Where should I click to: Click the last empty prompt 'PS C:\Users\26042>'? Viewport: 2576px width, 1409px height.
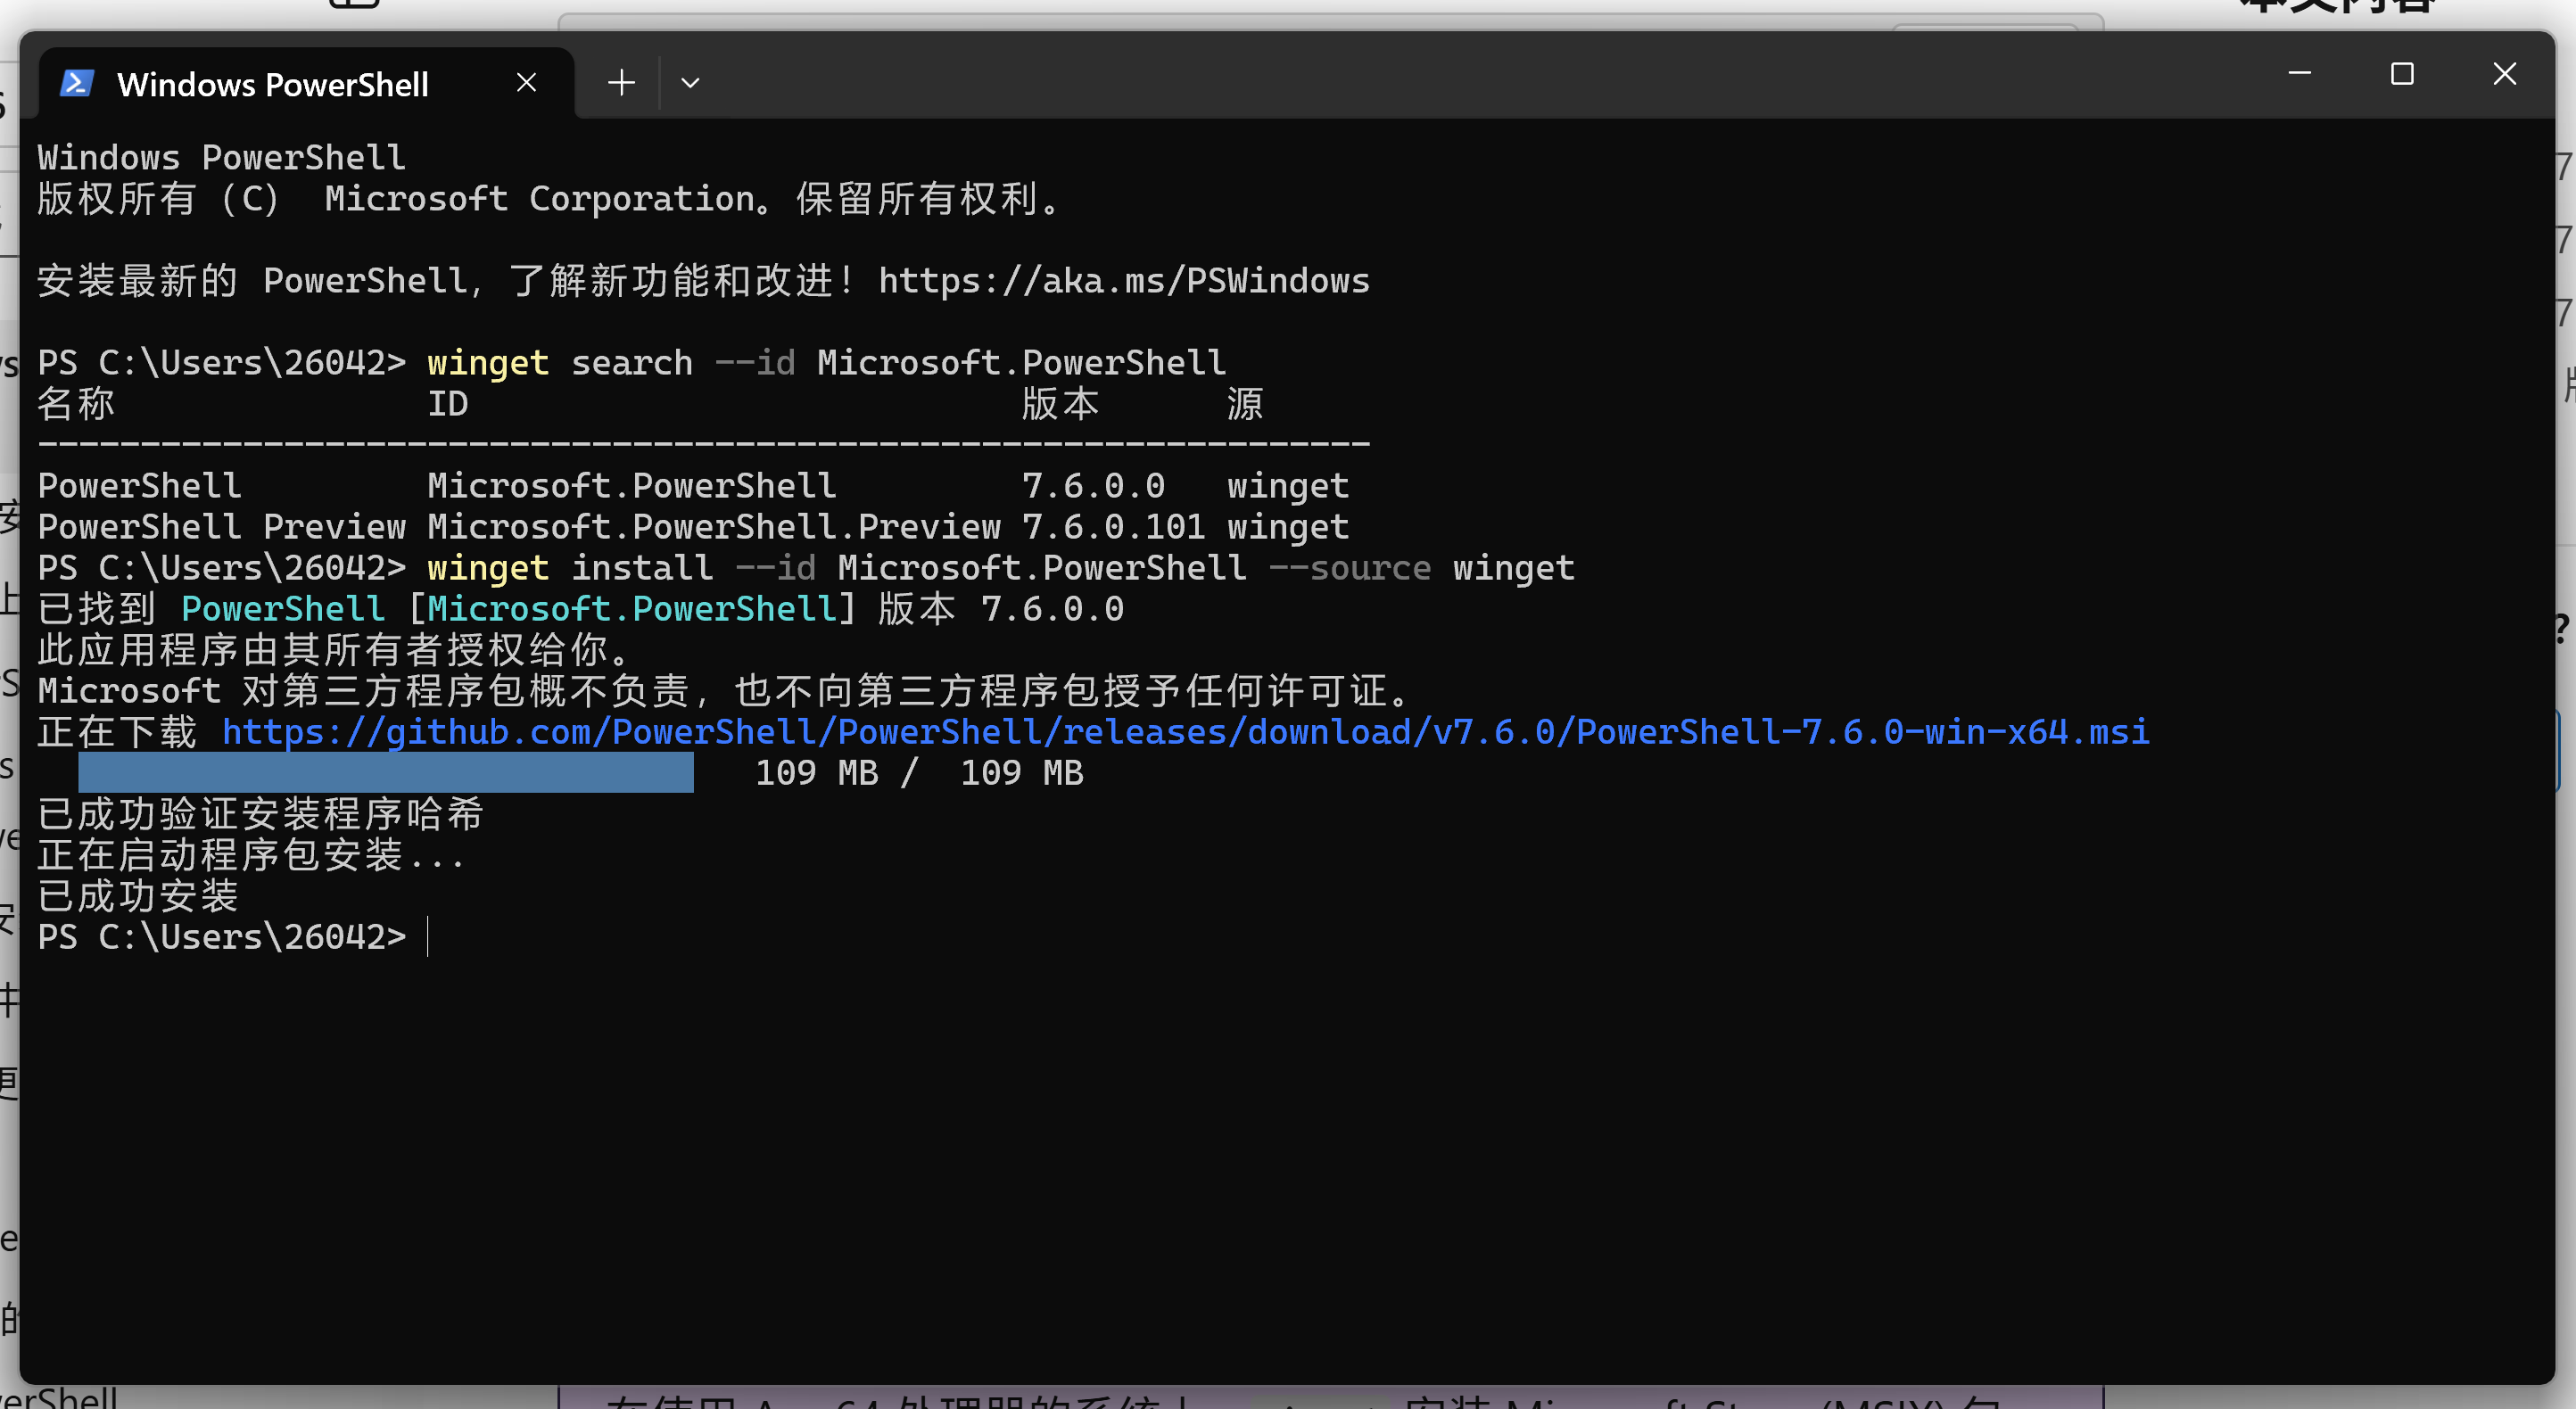pos(222,937)
